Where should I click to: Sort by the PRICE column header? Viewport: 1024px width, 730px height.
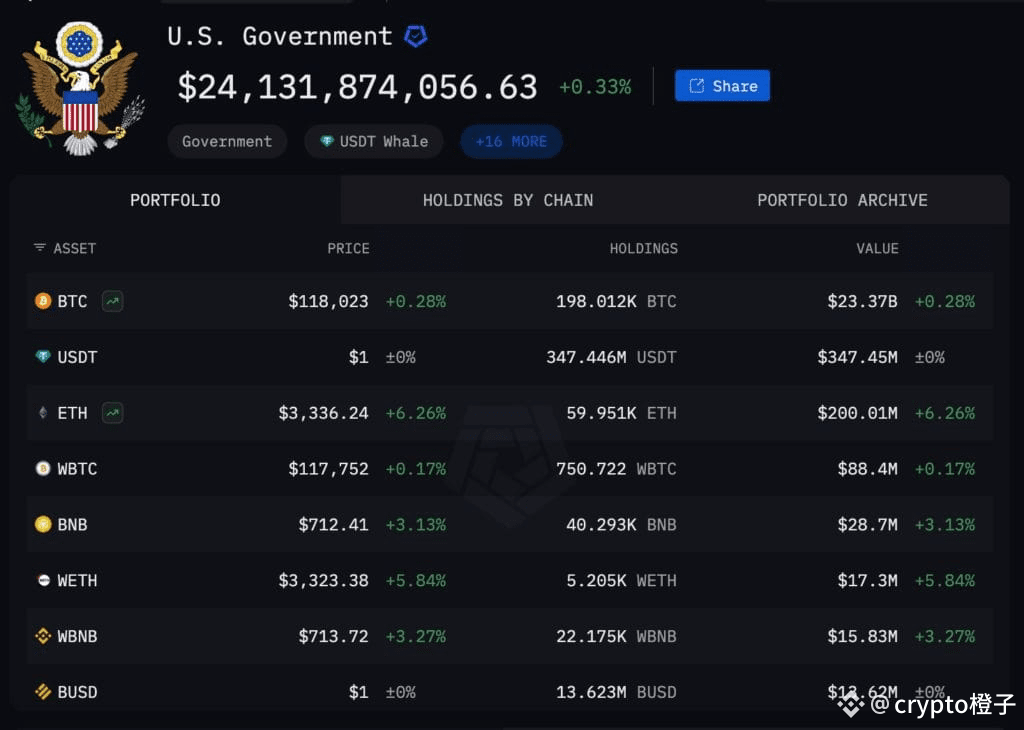[x=348, y=248]
